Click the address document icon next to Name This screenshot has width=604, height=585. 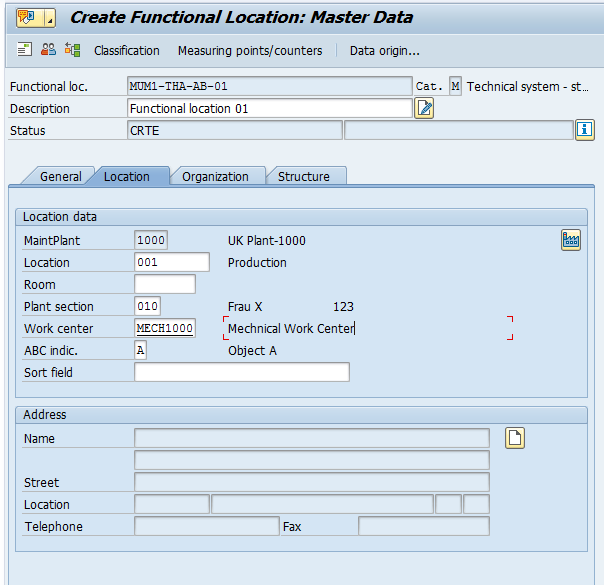pos(515,438)
